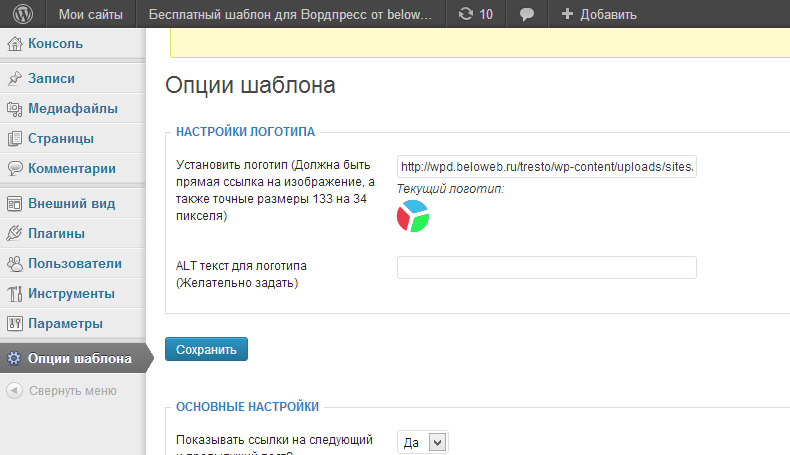The width and height of the screenshot is (790, 455).
Task: Go to the Страницы menu item
Action: tap(61, 139)
